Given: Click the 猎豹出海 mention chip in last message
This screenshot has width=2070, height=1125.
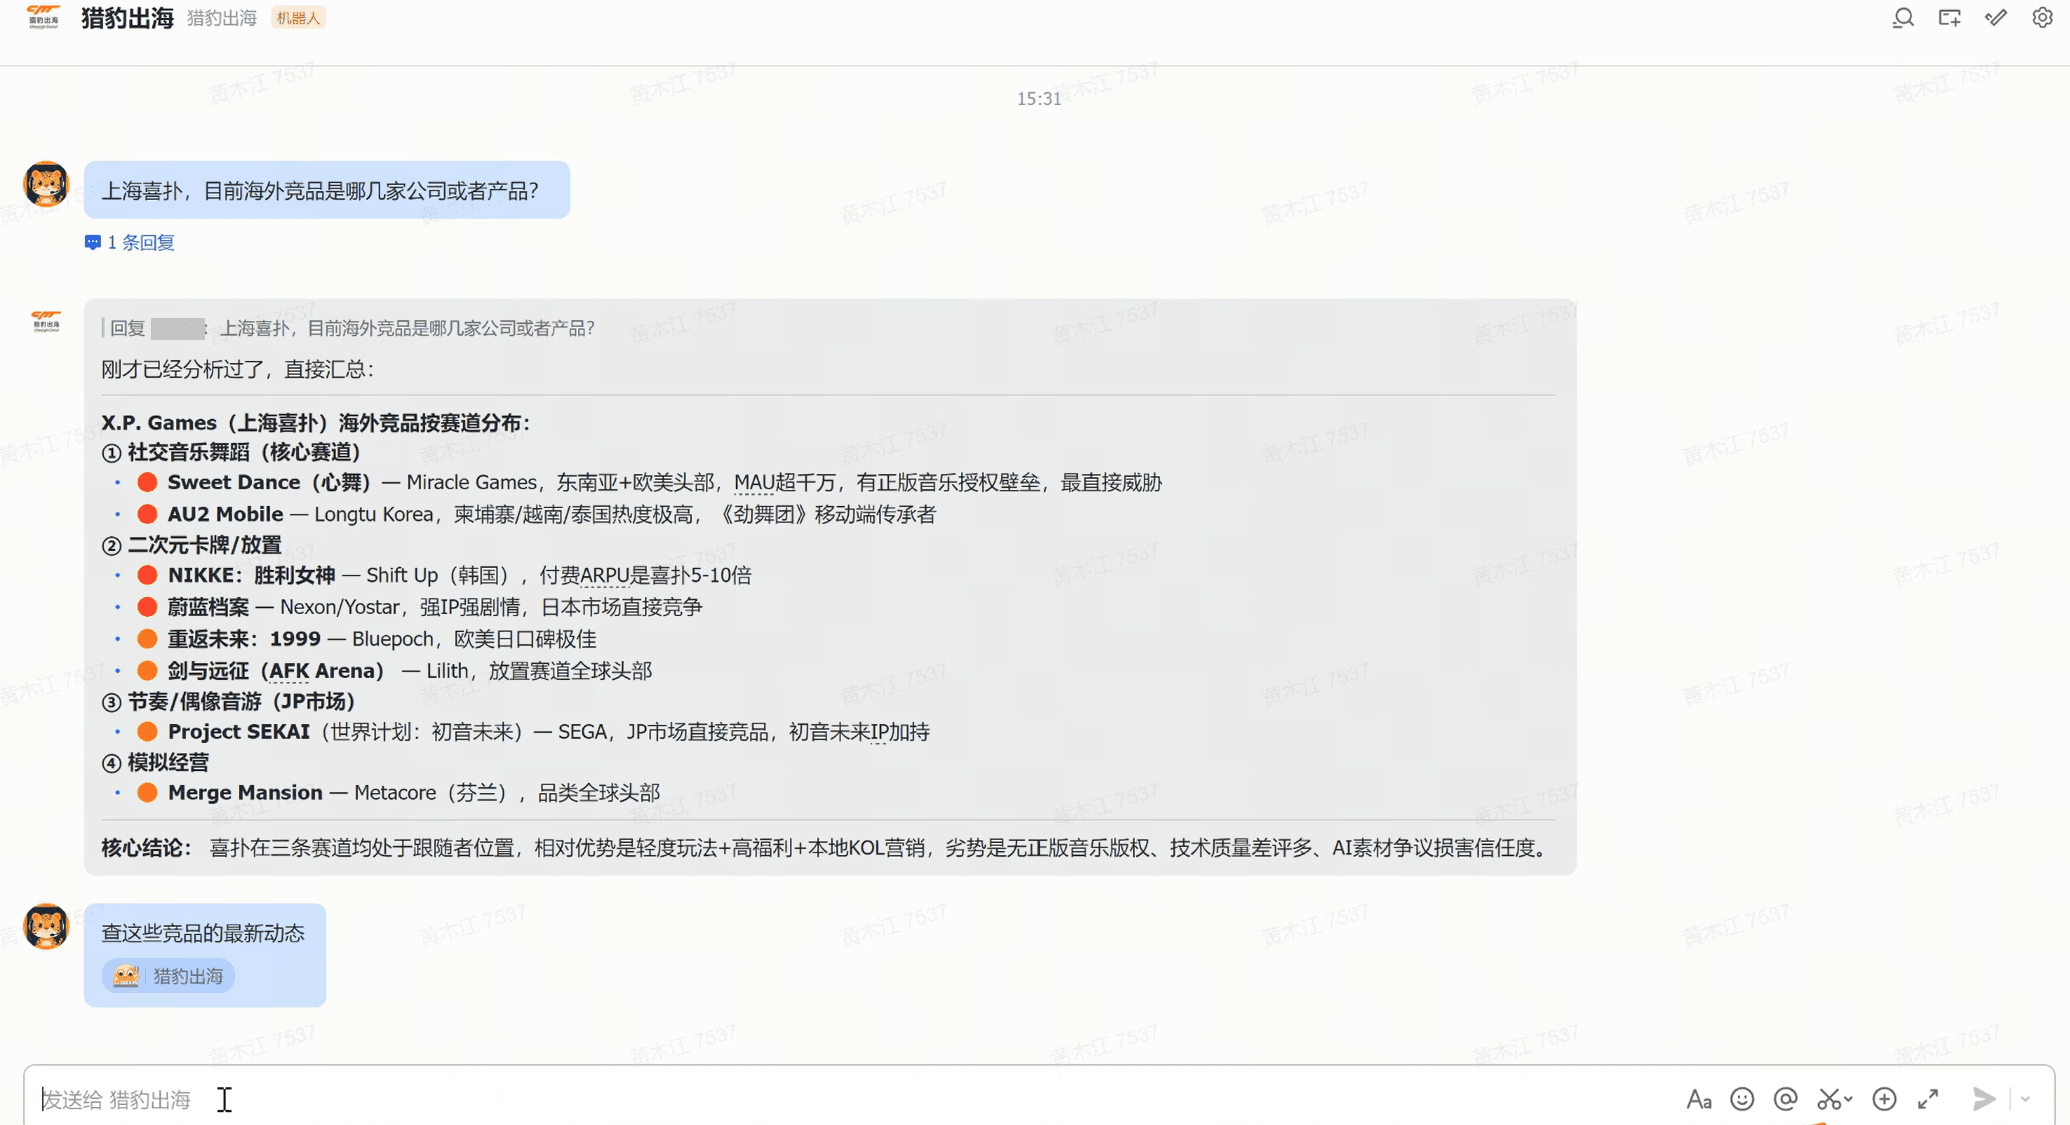Looking at the screenshot, I should coord(169,976).
